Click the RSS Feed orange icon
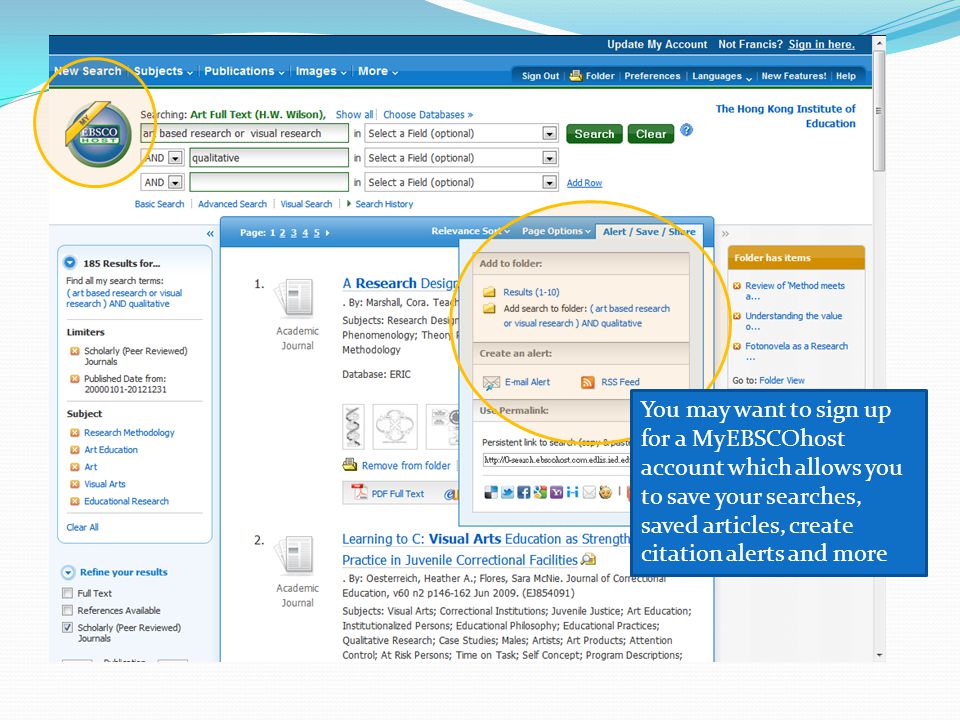This screenshot has width=960, height=720. click(x=587, y=382)
